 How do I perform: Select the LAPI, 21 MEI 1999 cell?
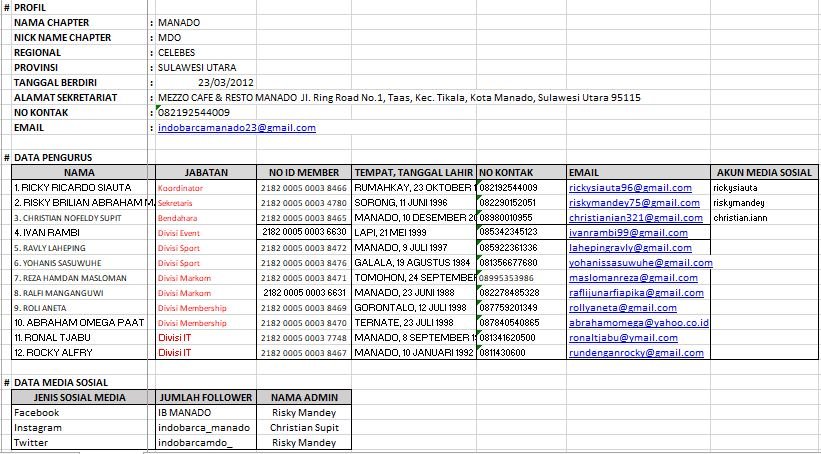(x=414, y=232)
